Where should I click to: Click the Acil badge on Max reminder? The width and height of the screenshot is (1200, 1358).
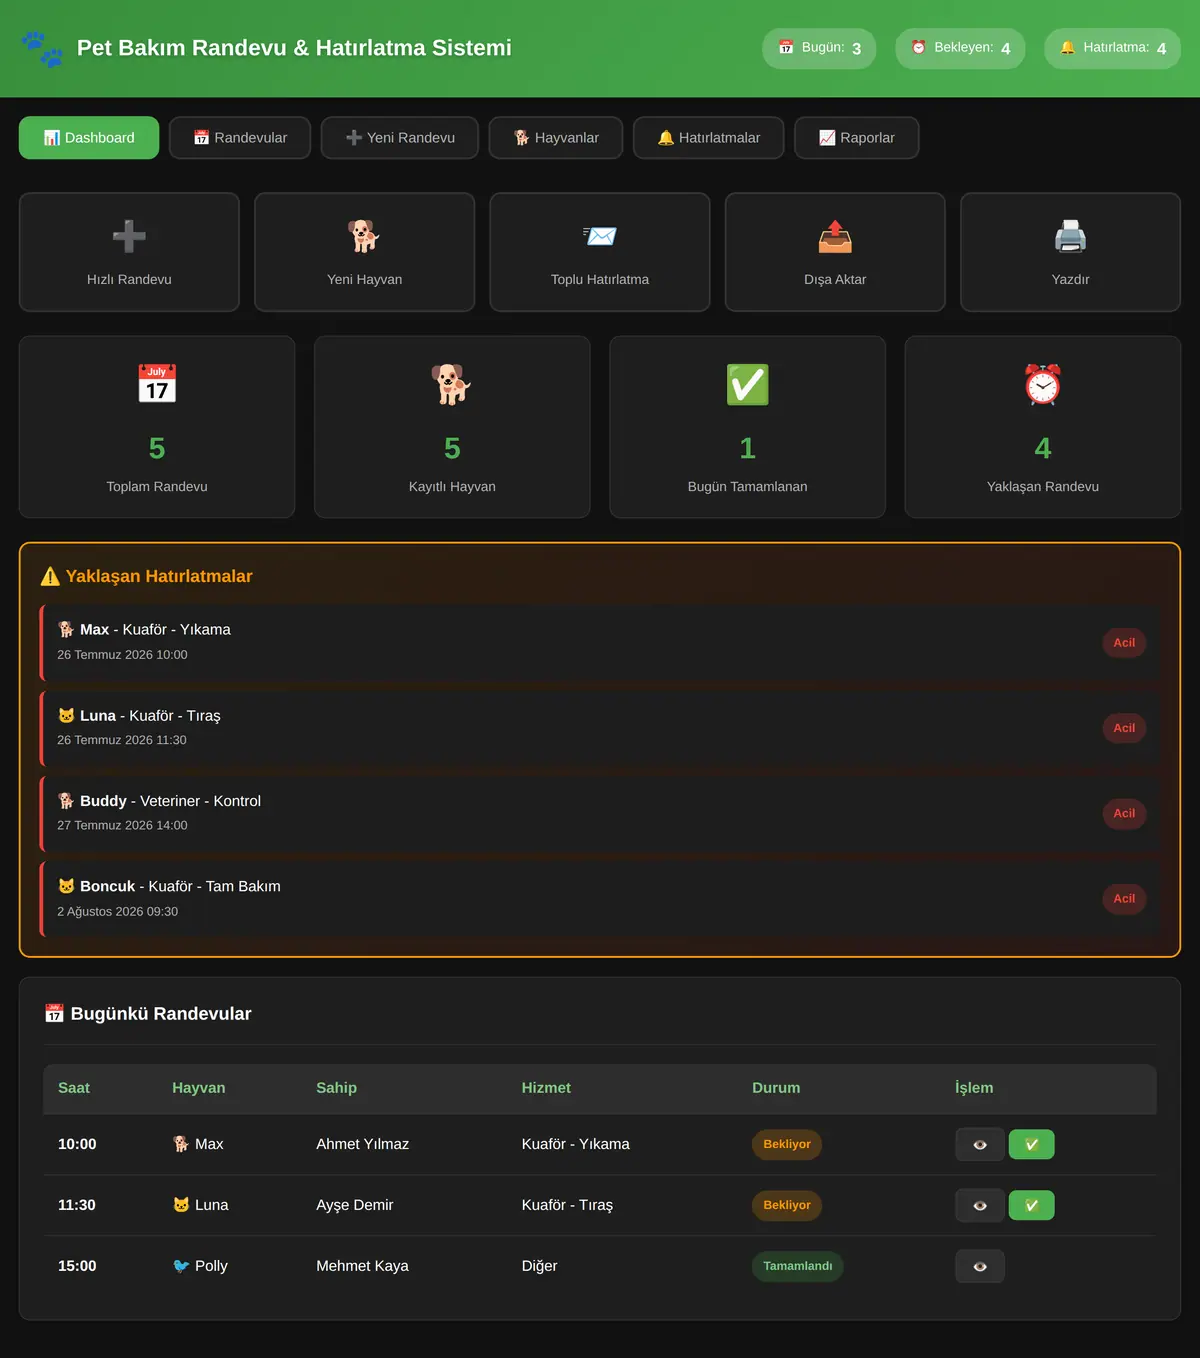click(1124, 643)
